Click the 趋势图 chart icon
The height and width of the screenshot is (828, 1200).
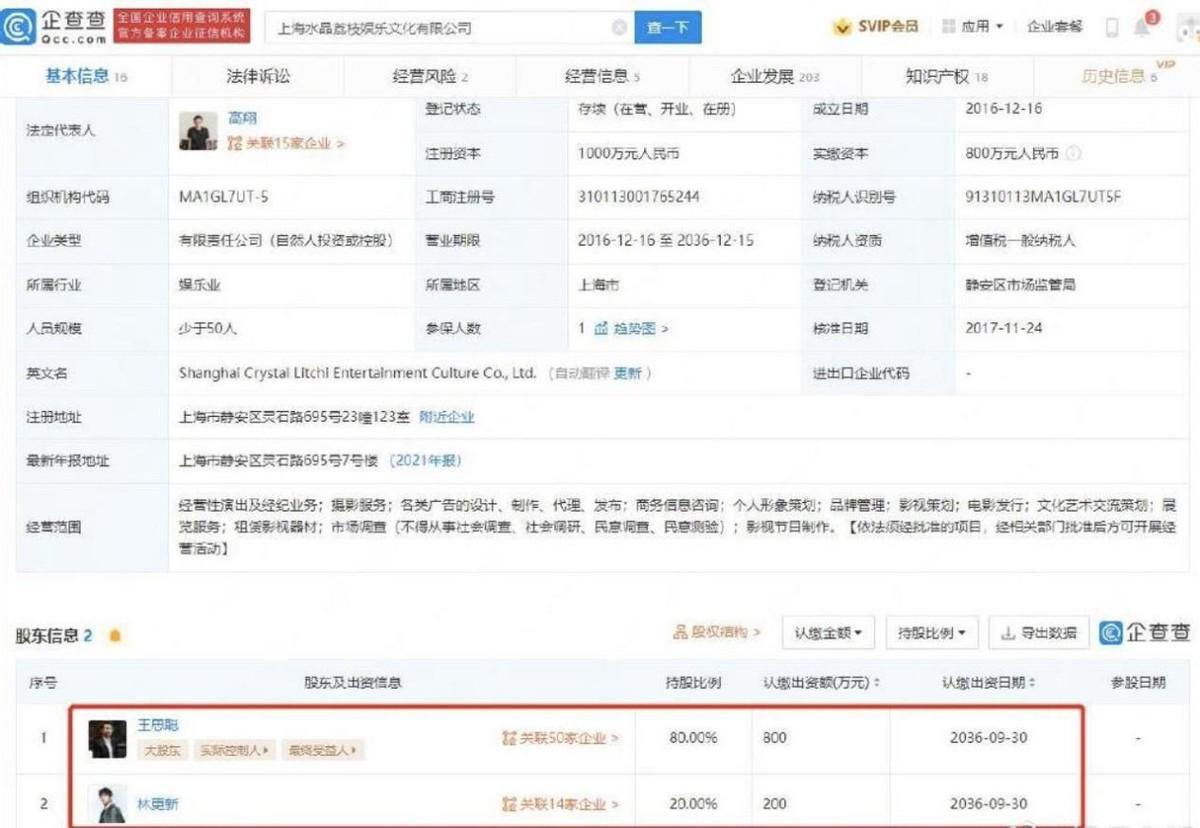[x=601, y=328]
